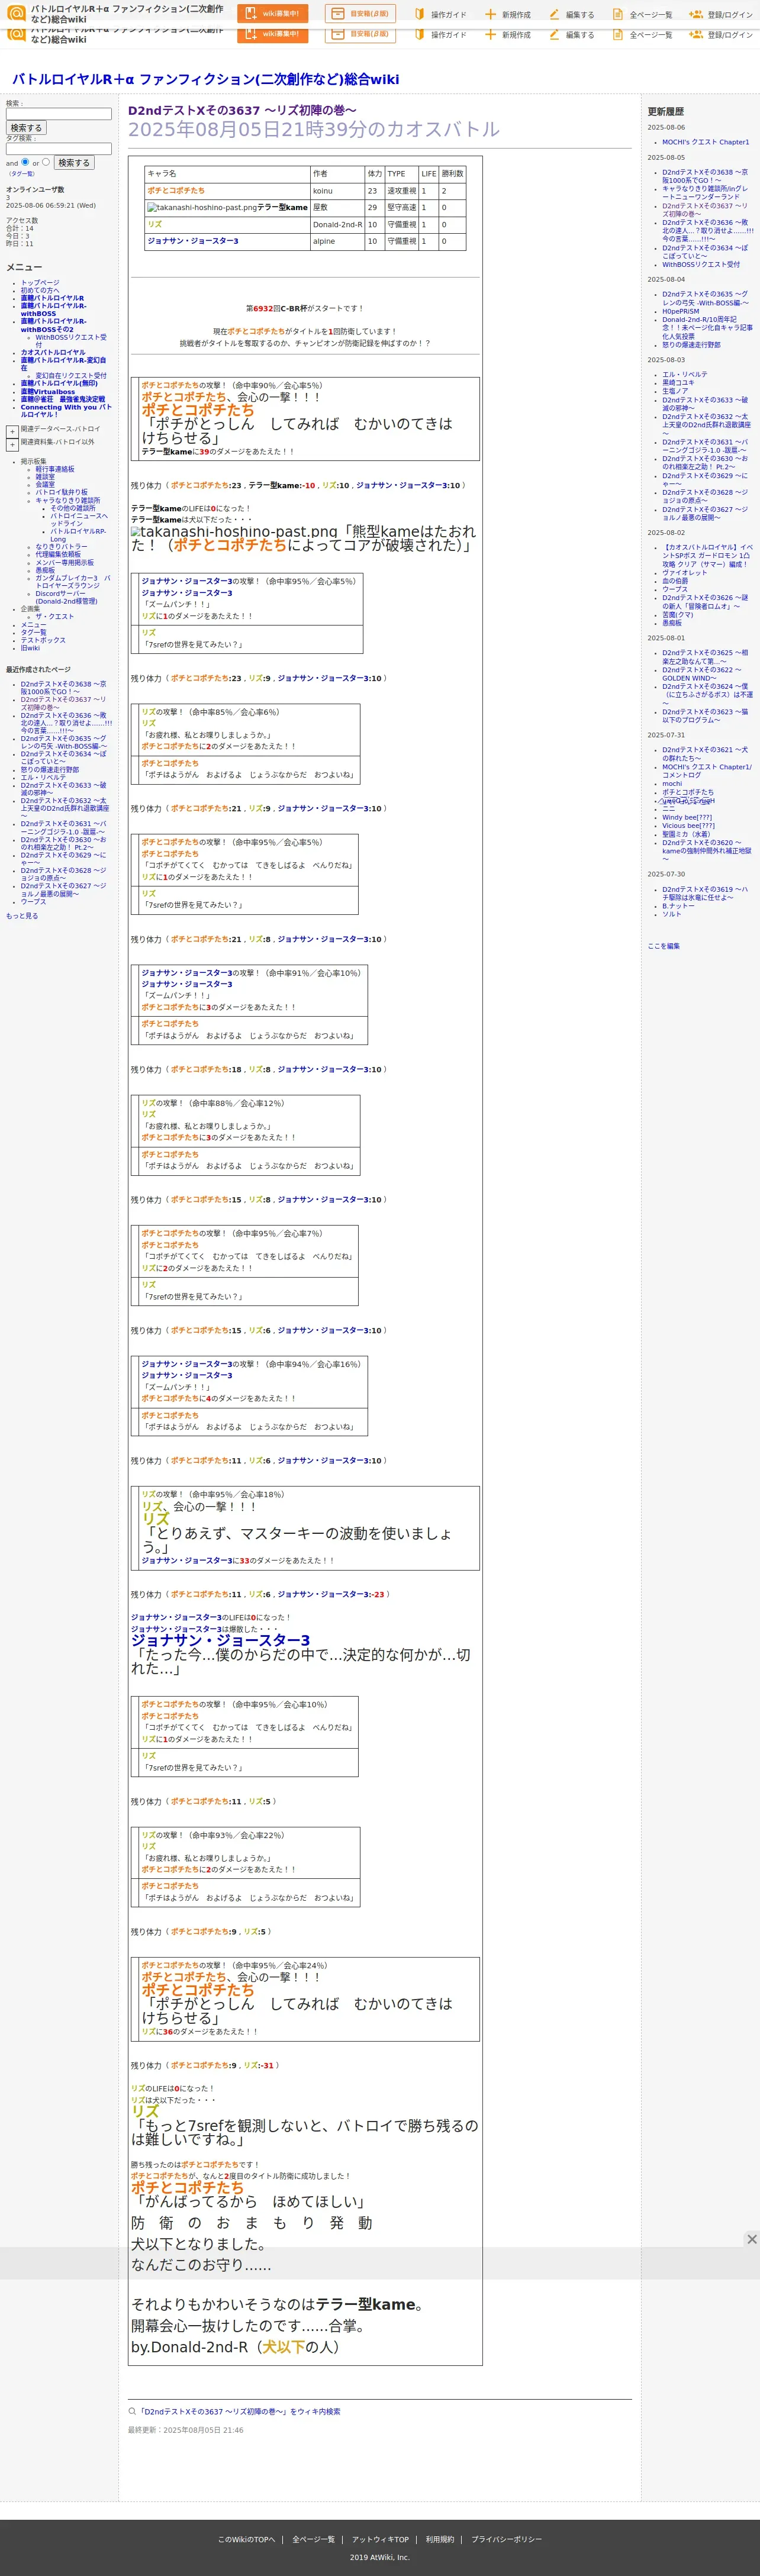Expand the 関連データベース-バトロイ plus box
The height and width of the screenshot is (2576, 760).
pos(12,432)
